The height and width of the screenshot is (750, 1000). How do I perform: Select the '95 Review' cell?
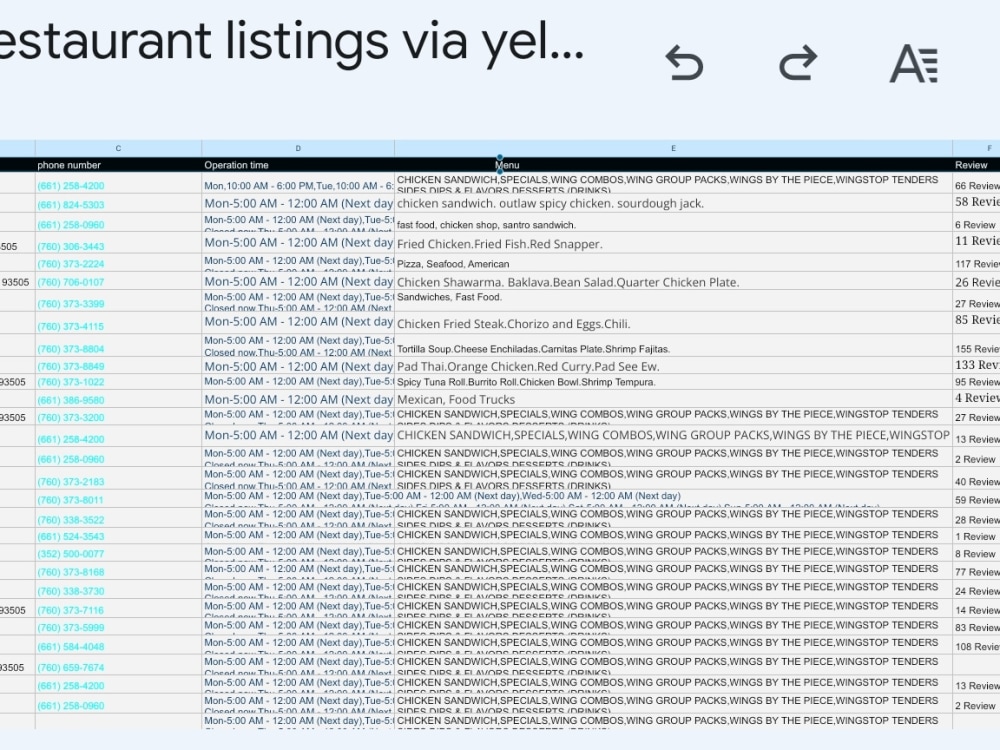[x=976, y=382]
